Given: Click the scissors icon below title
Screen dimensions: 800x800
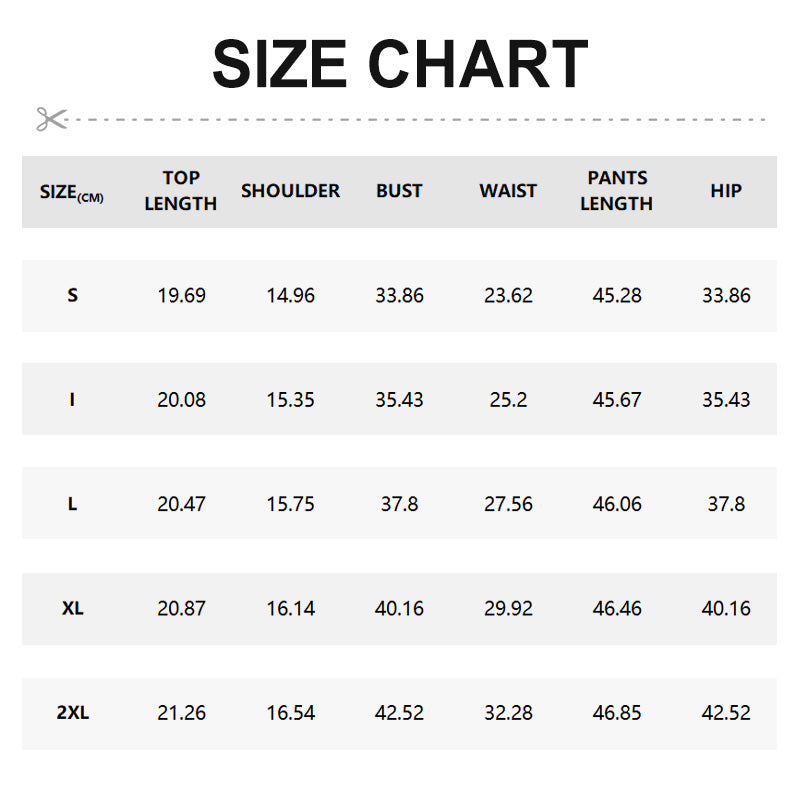Looking at the screenshot, I should tap(51, 119).
